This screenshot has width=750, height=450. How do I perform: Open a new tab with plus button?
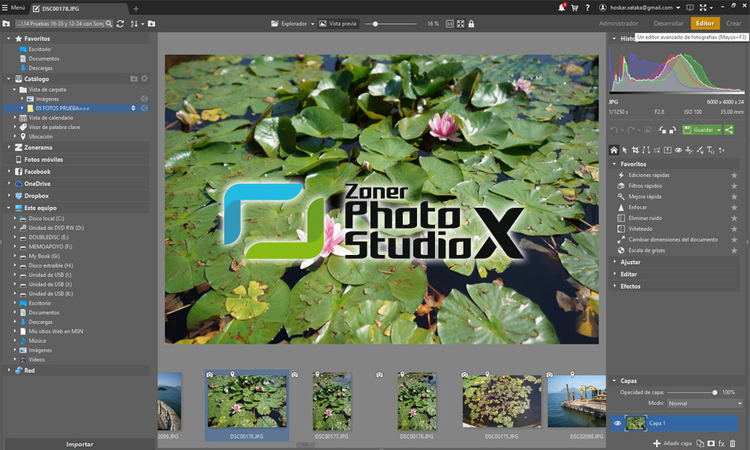coord(136,9)
